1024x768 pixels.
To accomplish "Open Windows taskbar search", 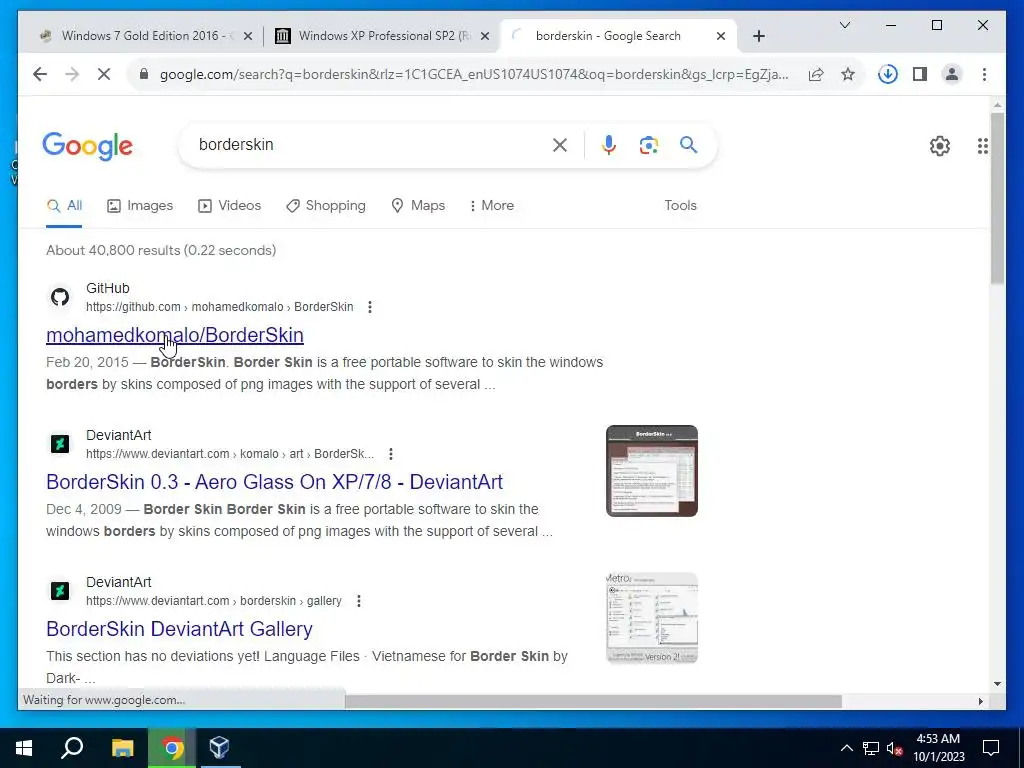I will 72,748.
